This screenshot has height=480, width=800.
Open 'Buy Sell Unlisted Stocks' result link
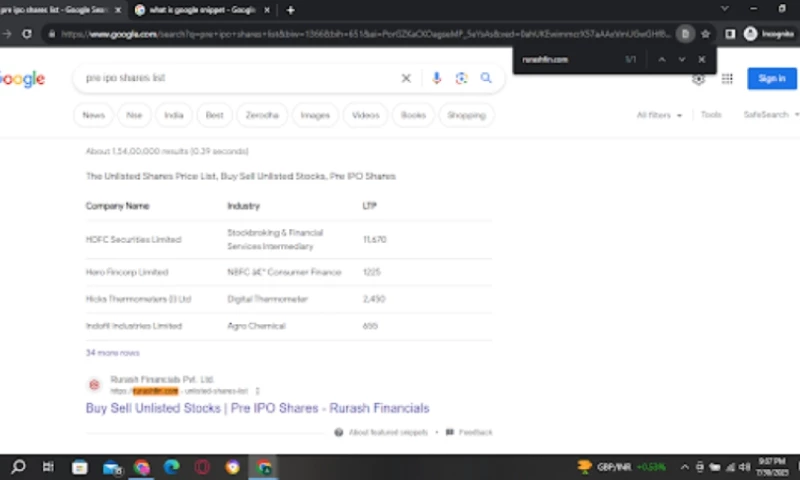(x=257, y=408)
